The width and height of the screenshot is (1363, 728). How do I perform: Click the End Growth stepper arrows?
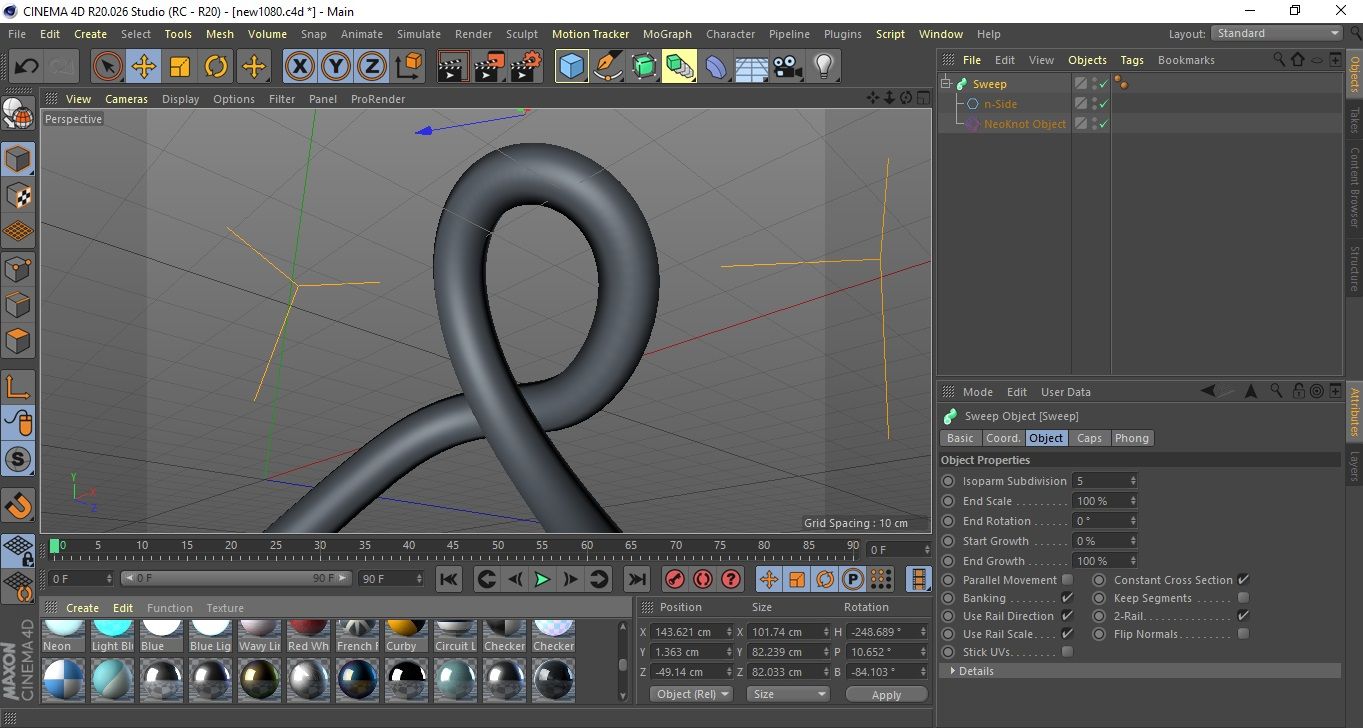pos(1133,561)
